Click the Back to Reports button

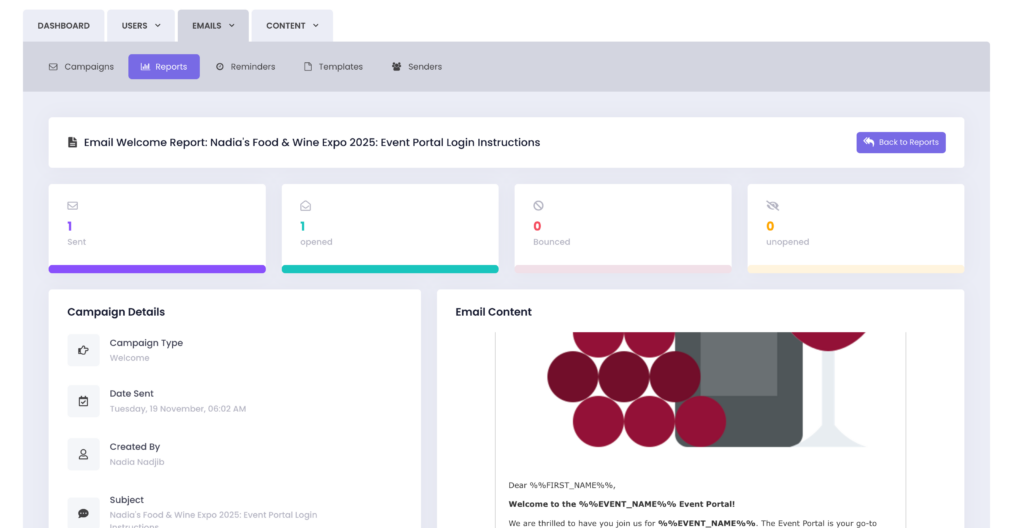(900, 142)
